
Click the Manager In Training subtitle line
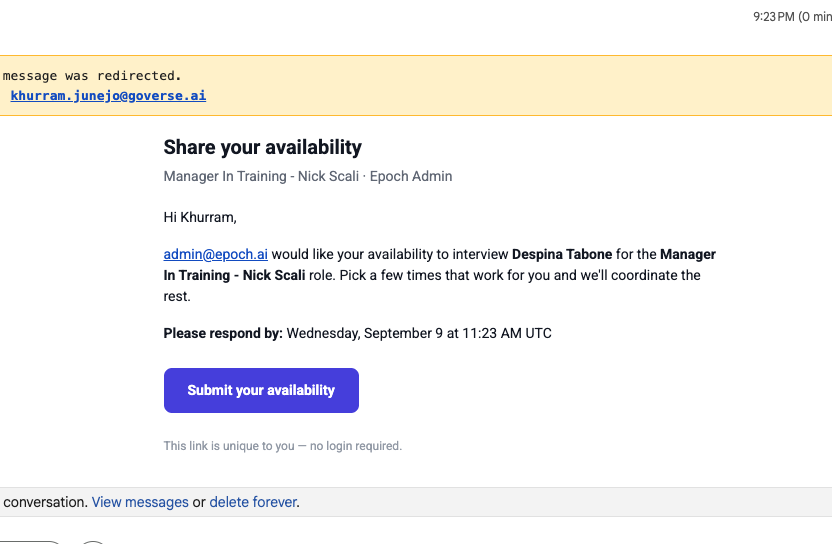pyautogui.click(x=308, y=176)
